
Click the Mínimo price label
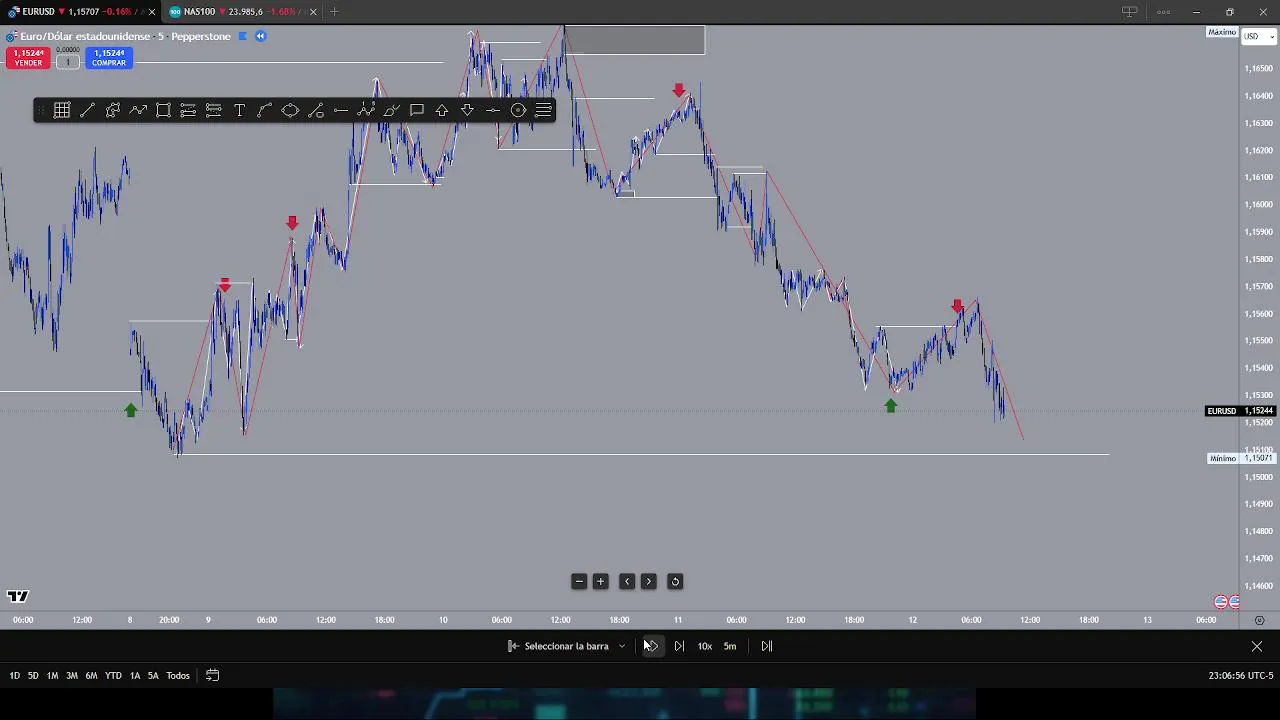click(x=1222, y=458)
